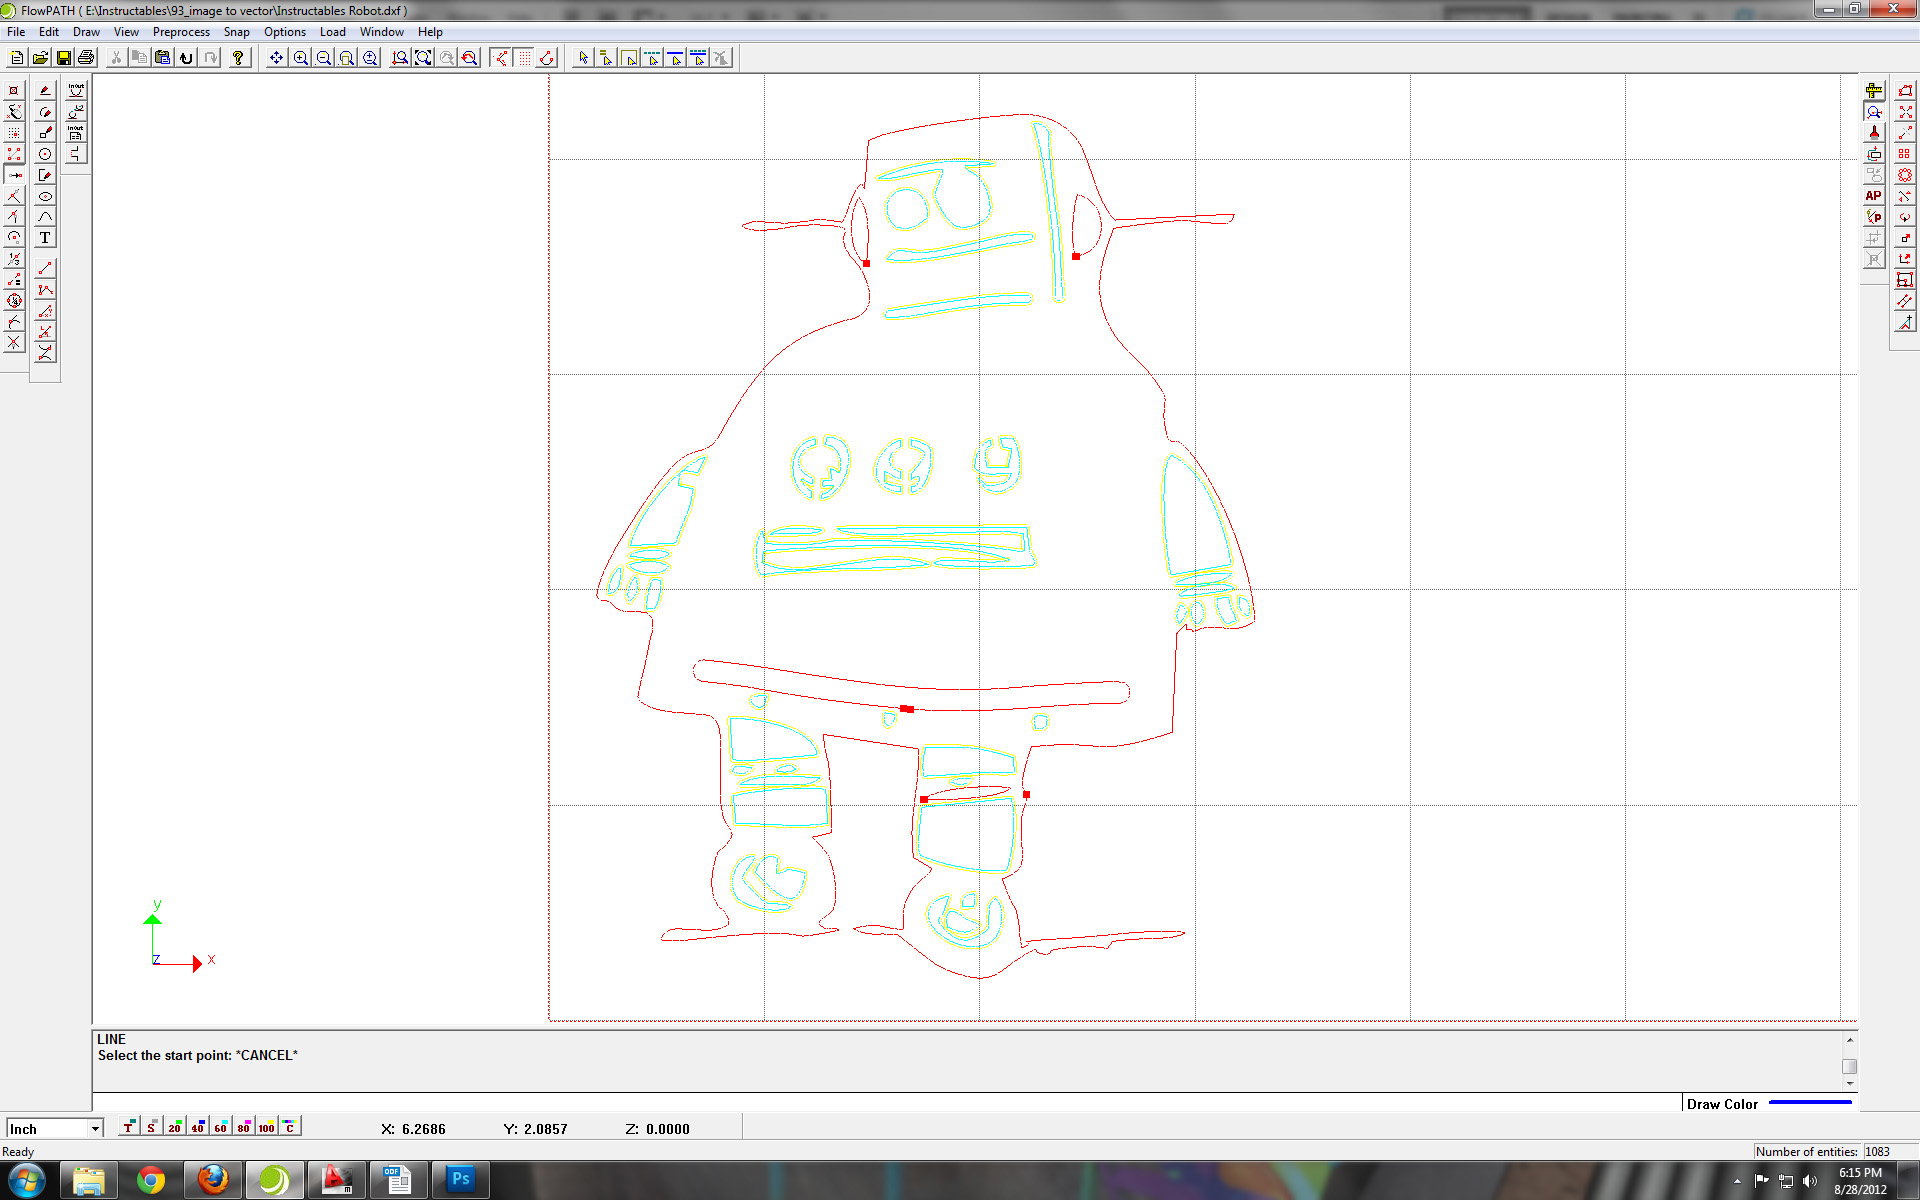Viewport: 1920px width, 1200px height.
Task: Toggle the 80 percent quality button
Action: pos(243,1127)
